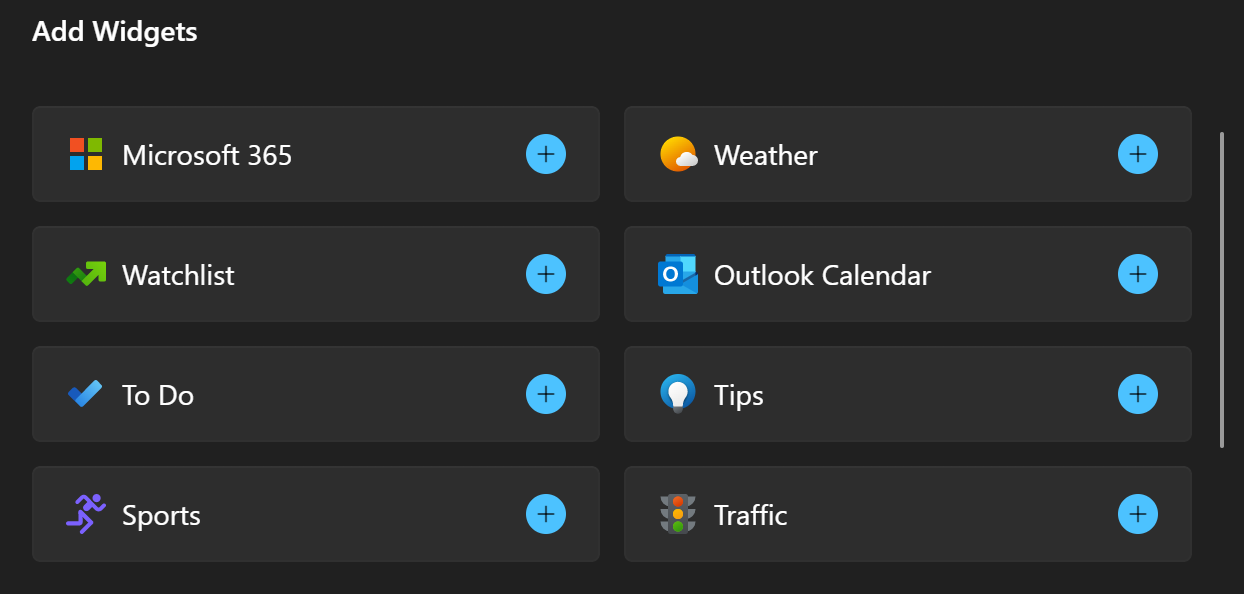Add the Traffic widget
This screenshot has width=1244, height=594.
[x=1137, y=514]
